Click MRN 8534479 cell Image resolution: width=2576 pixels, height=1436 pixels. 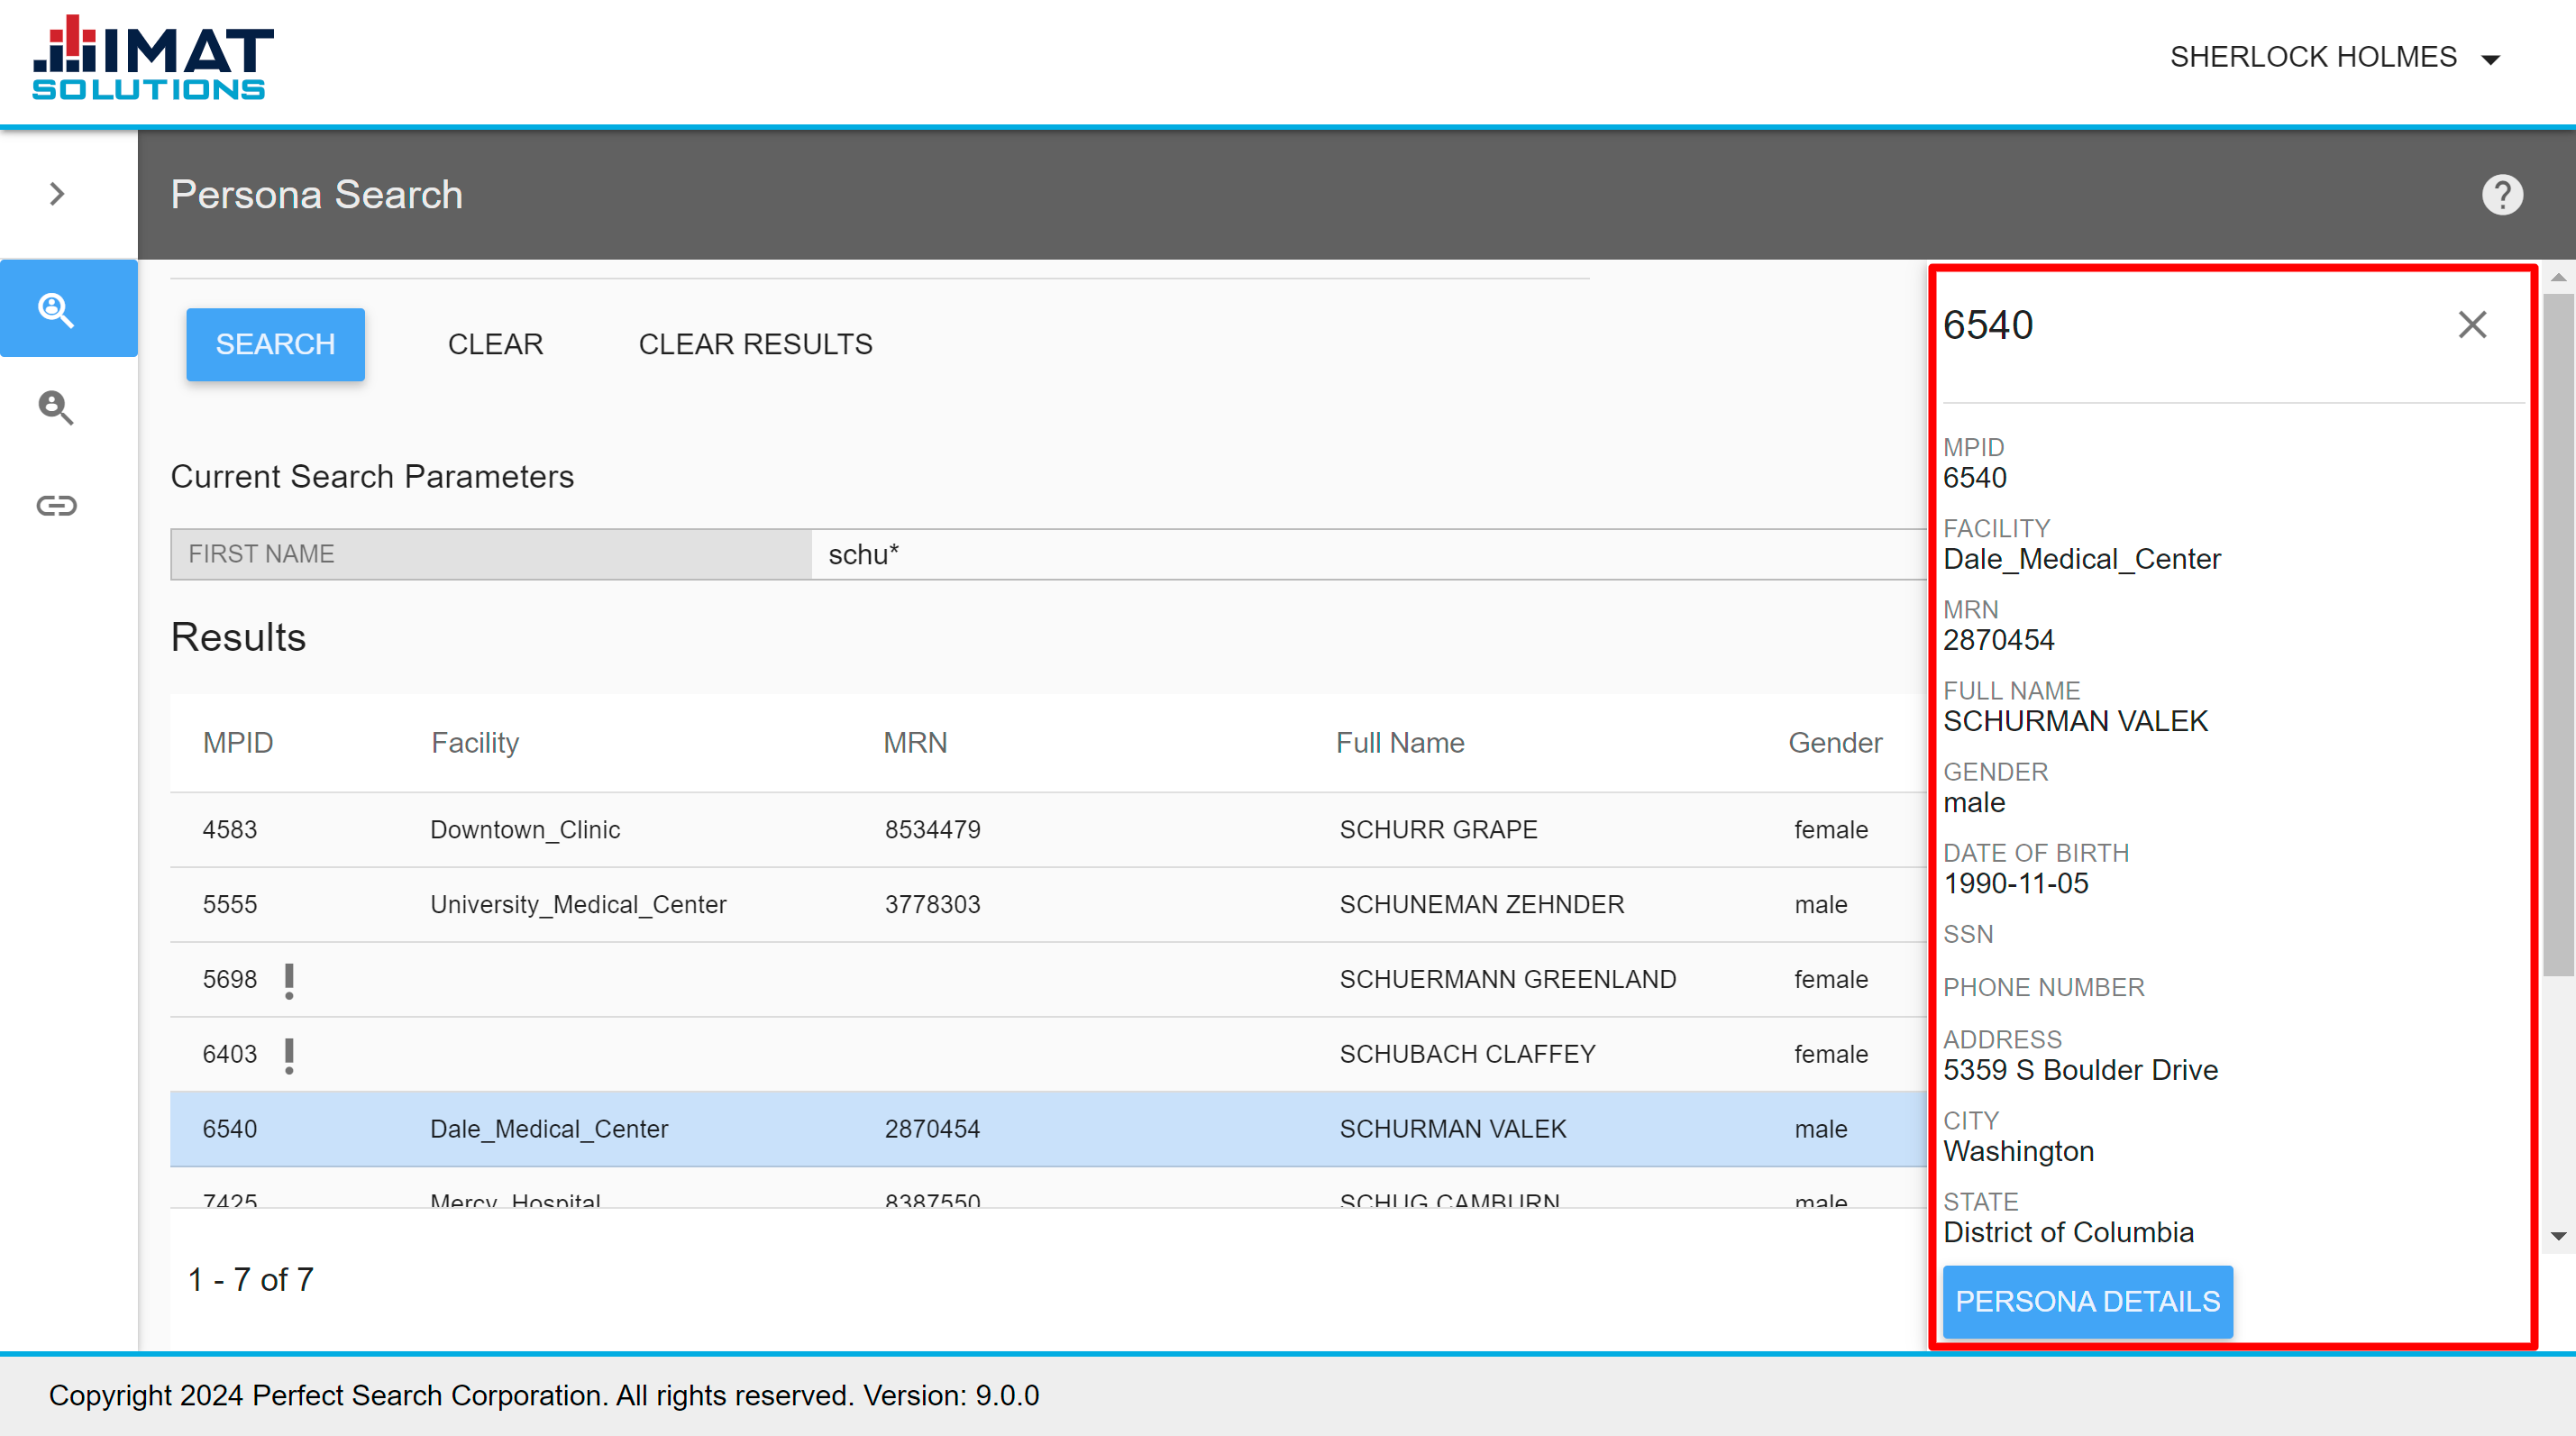tap(933, 830)
